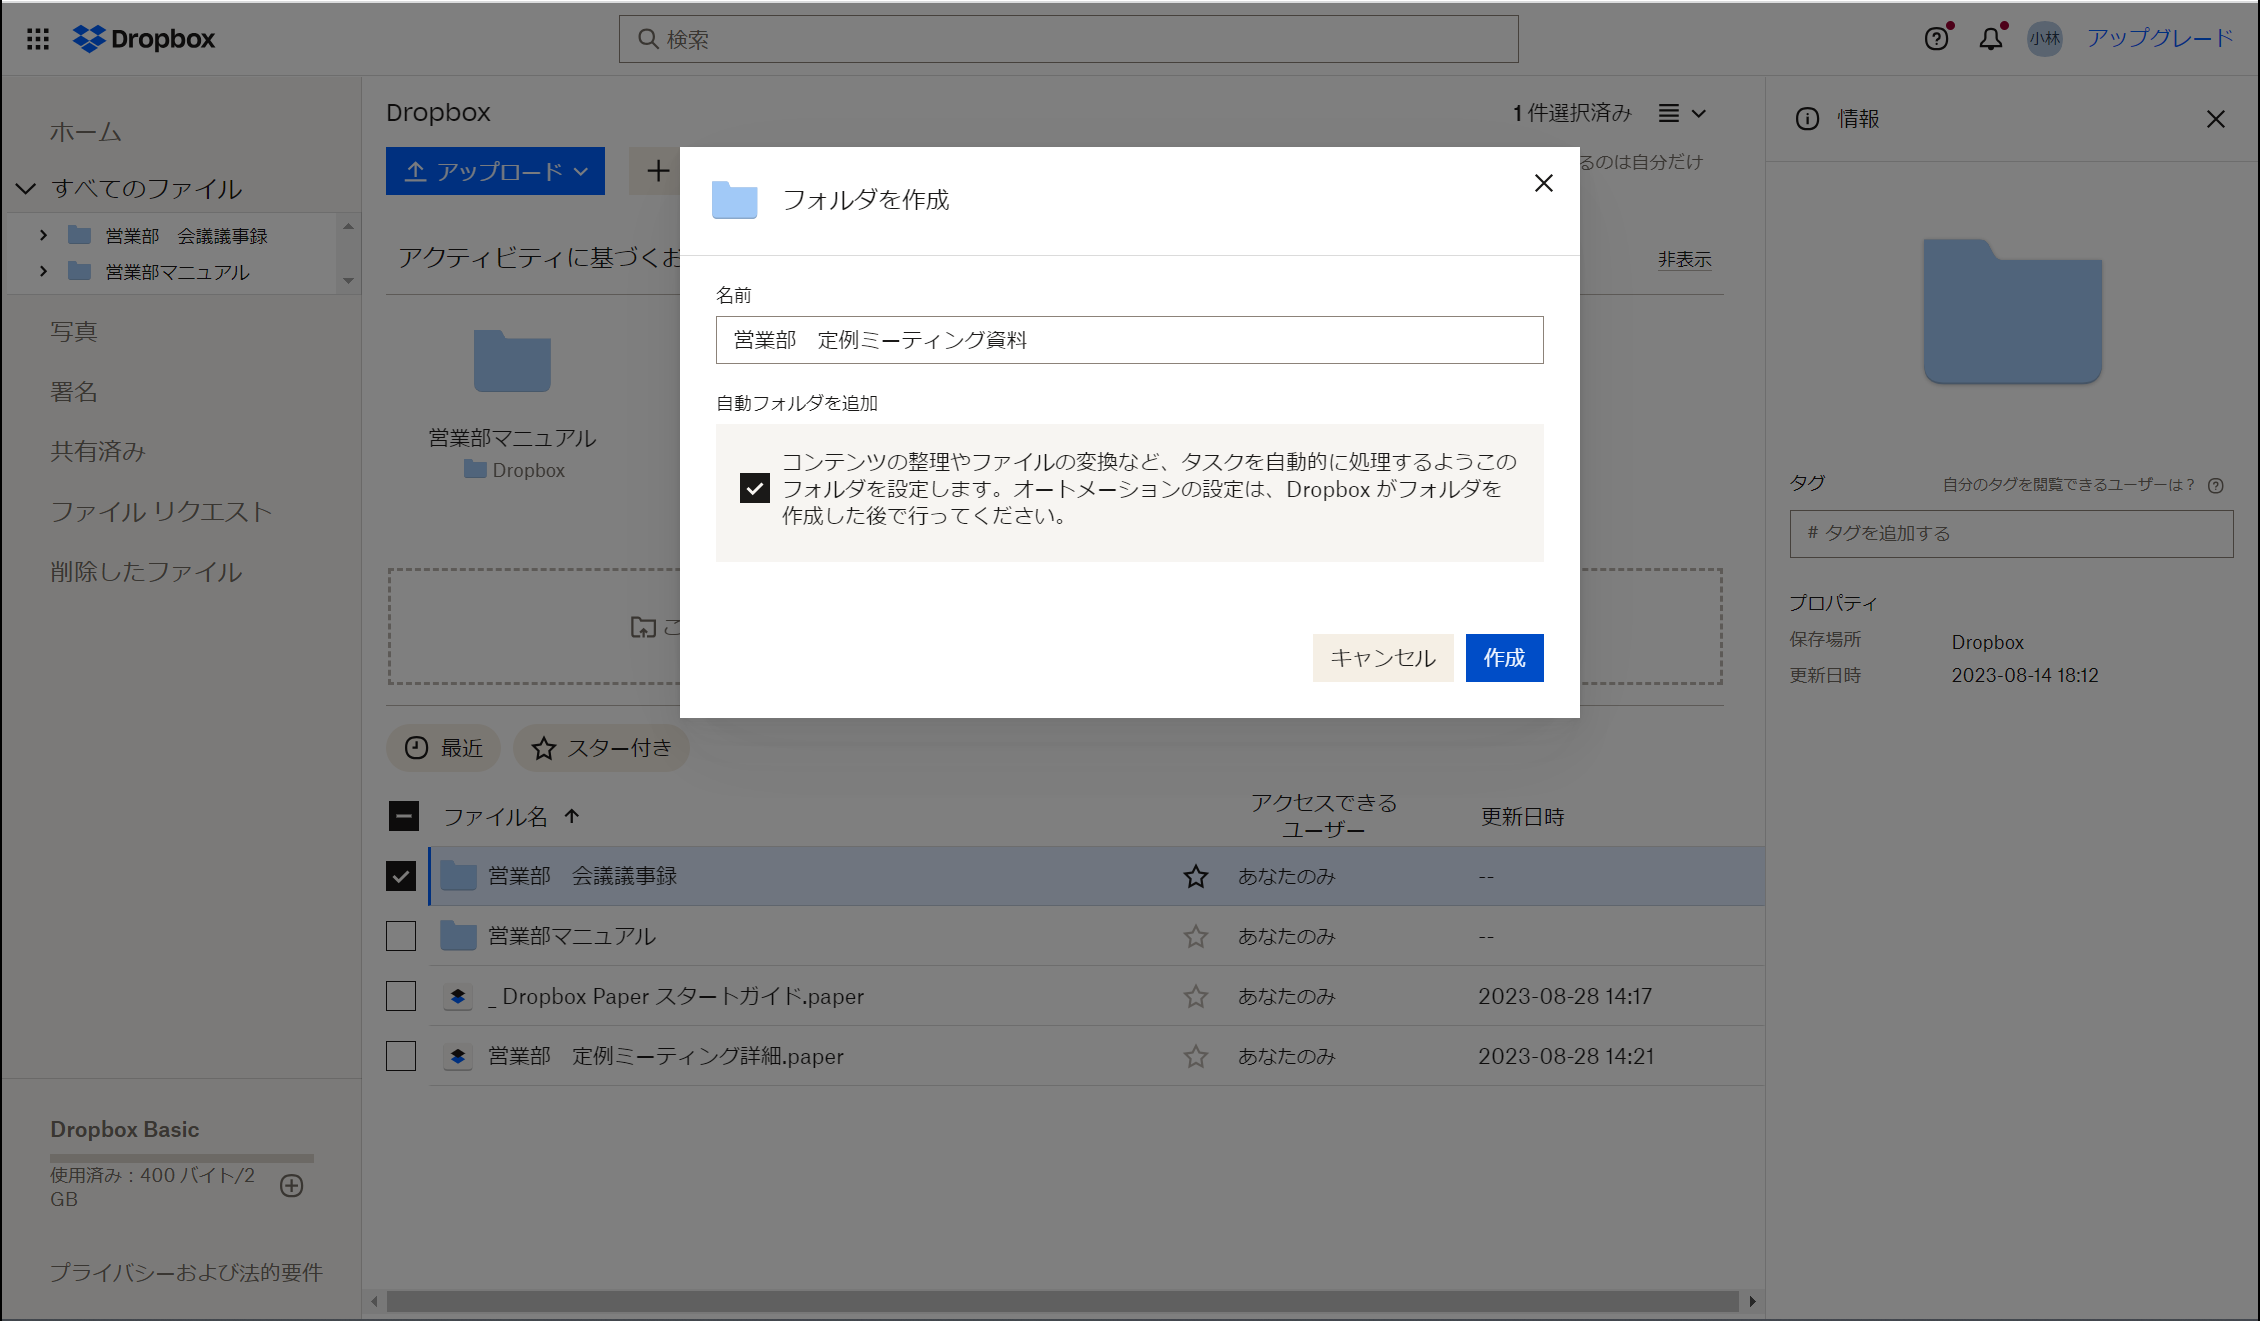
Task: Deselect the 営業部 会議議事録 row checkbox
Action: [x=401, y=875]
